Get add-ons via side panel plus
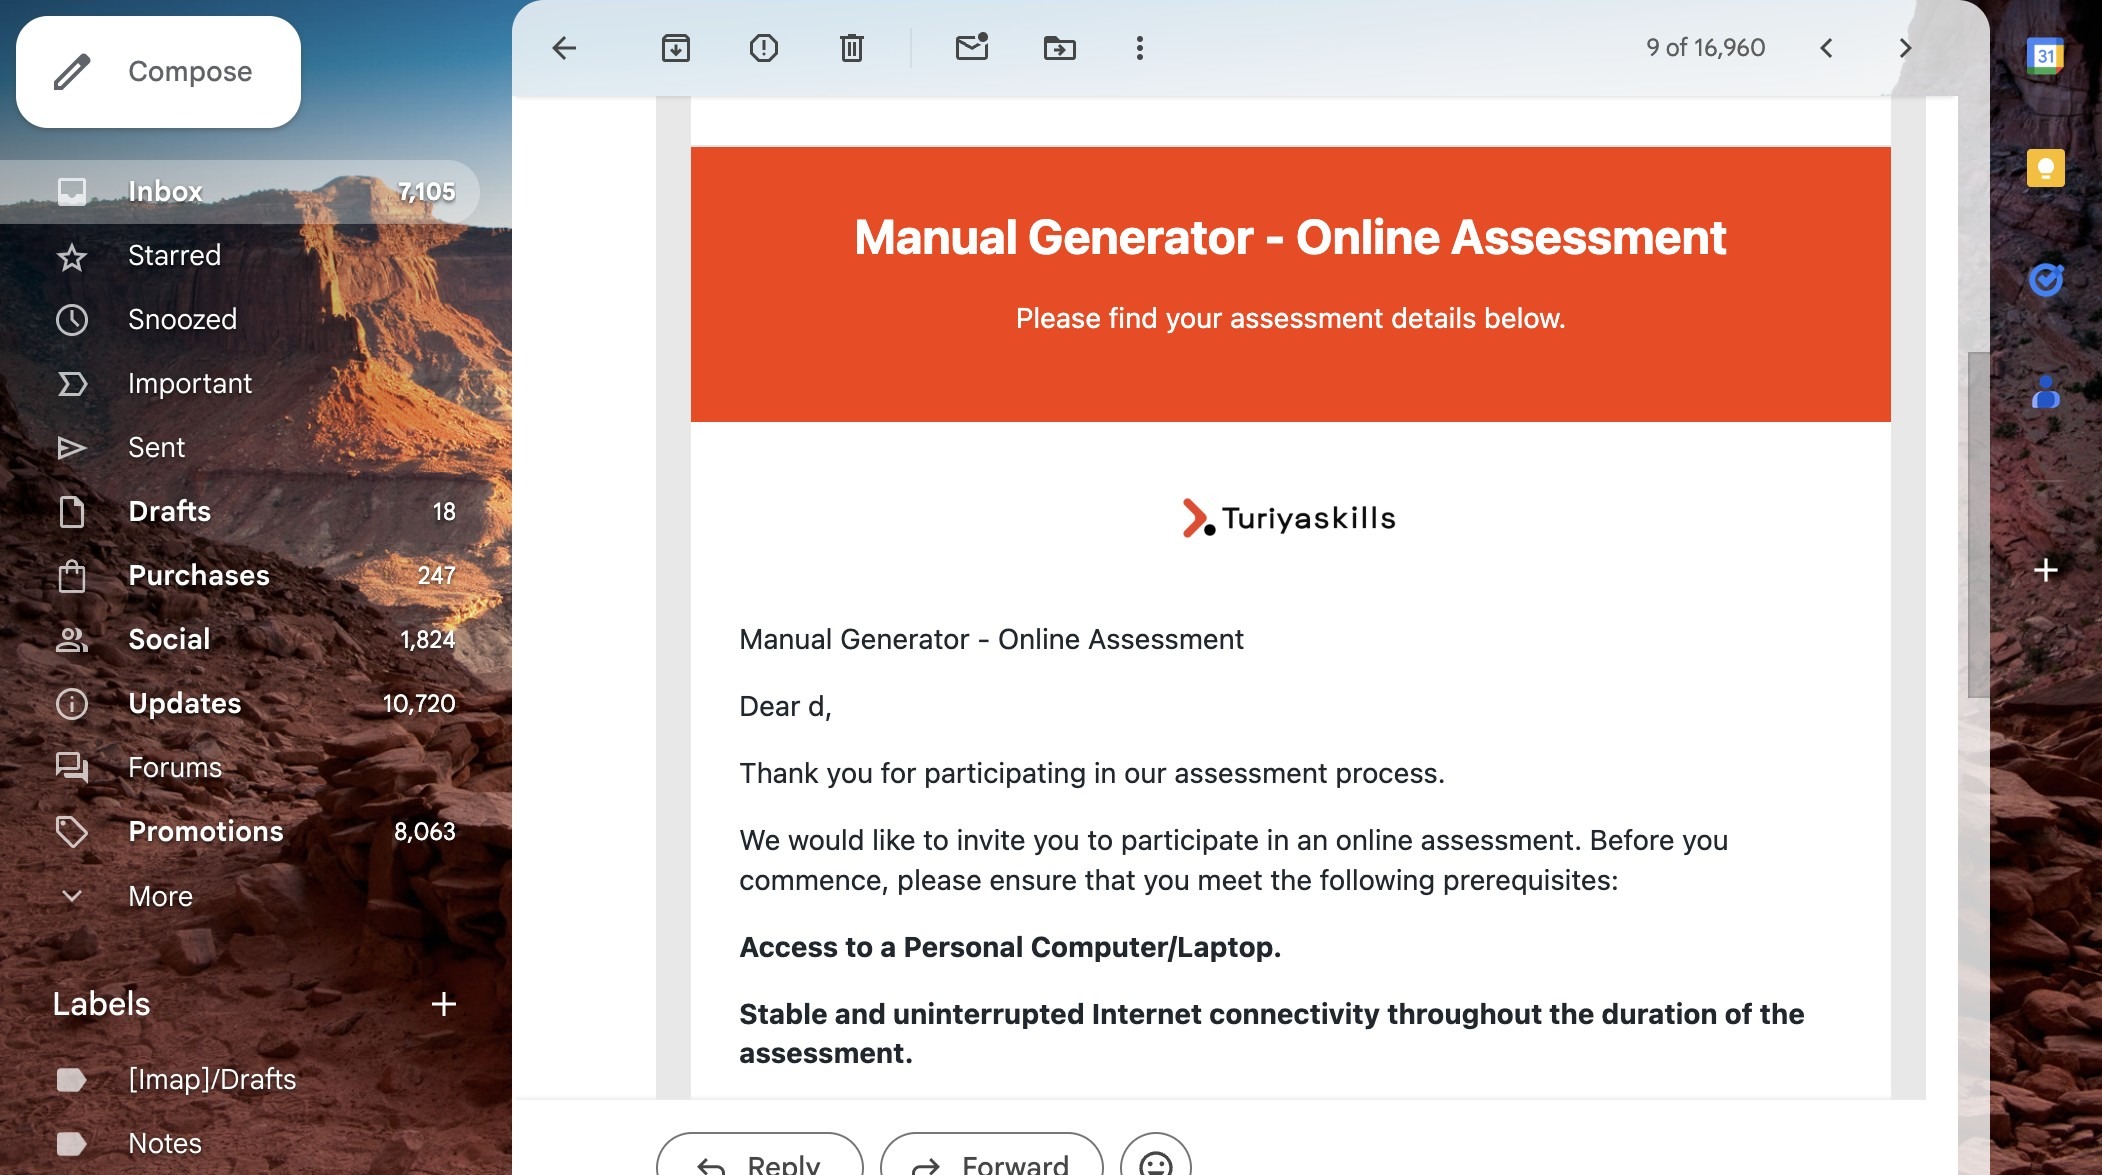 coord(2045,570)
